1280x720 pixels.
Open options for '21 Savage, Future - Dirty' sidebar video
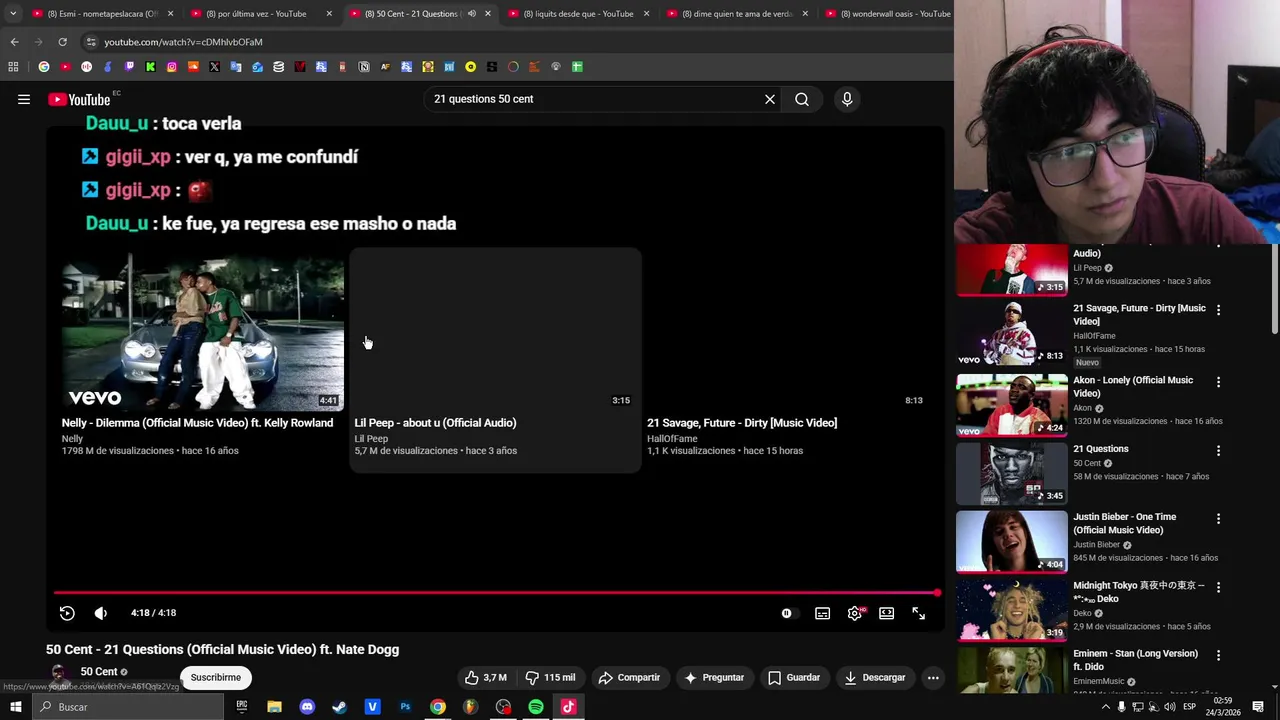tap(1218, 310)
